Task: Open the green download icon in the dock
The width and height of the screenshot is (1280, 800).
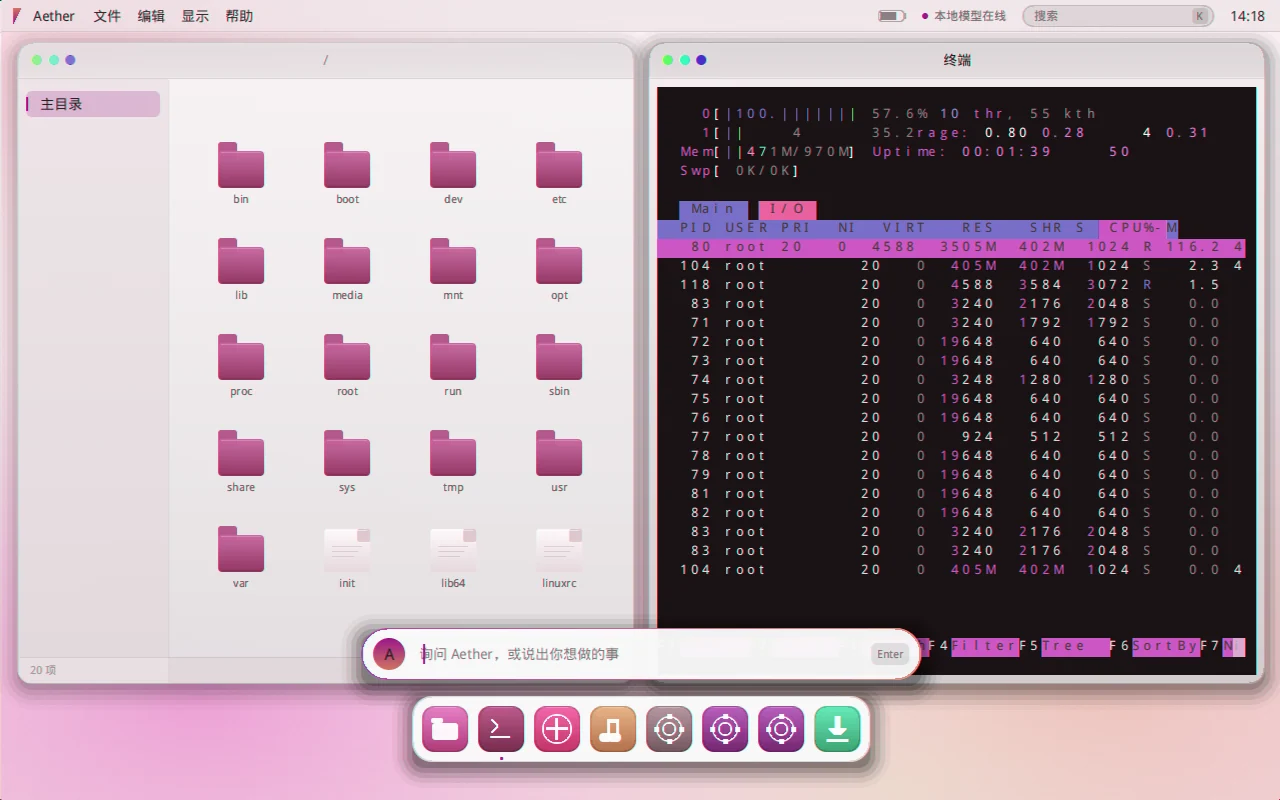Action: tap(837, 729)
